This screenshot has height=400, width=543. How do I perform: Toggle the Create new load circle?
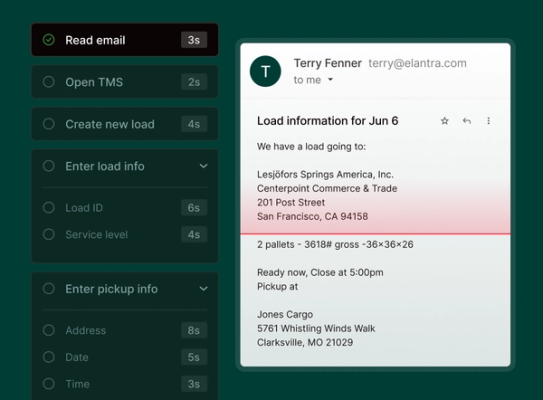(x=49, y=124)
